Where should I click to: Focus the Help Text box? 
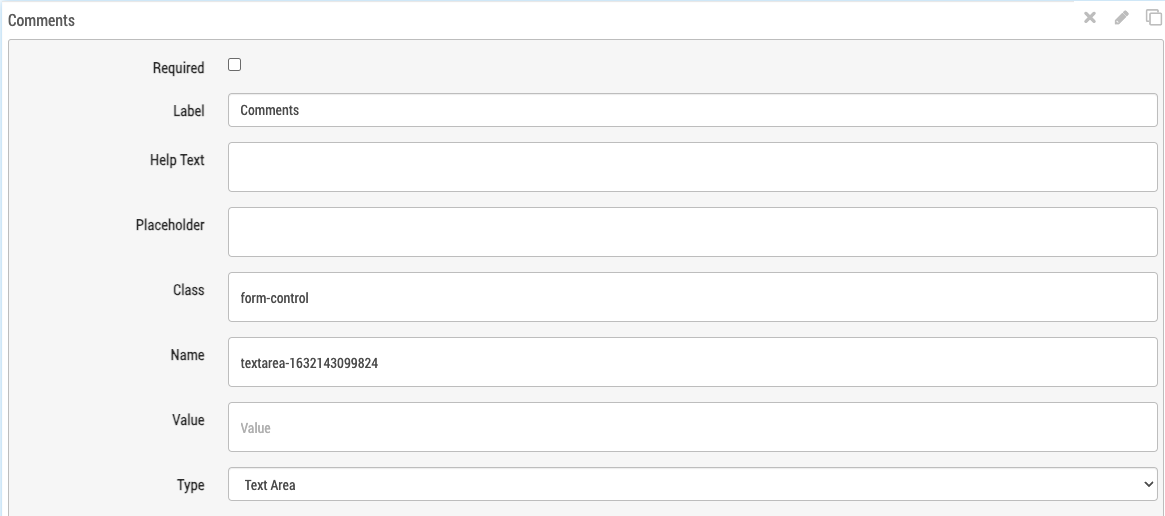(x=692, y=166)
